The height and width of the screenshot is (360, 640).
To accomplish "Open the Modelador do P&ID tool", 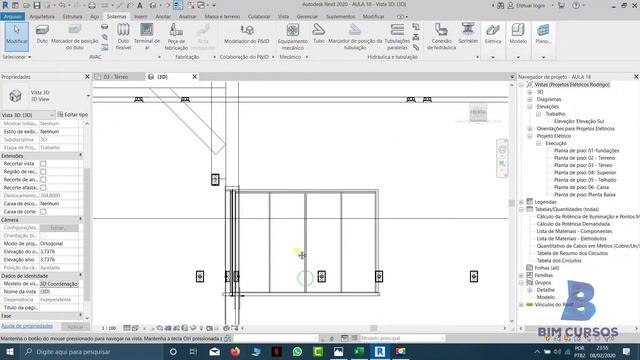I will click(x=247, y=34).
